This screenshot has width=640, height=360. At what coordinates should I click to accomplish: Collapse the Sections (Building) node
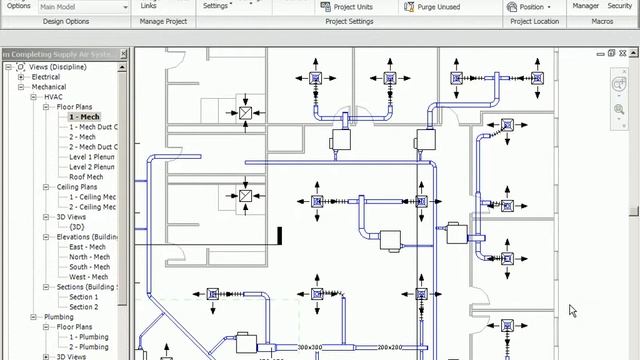point(46,287)
